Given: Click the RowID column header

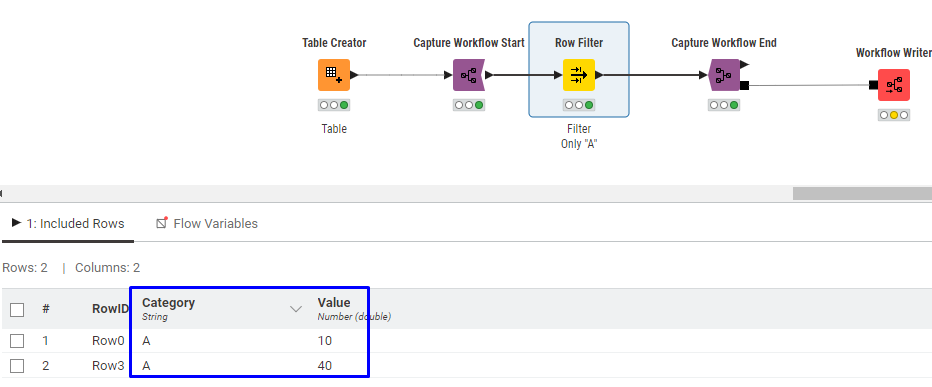Looking at the screenshot, I should (x=110, y=309).
